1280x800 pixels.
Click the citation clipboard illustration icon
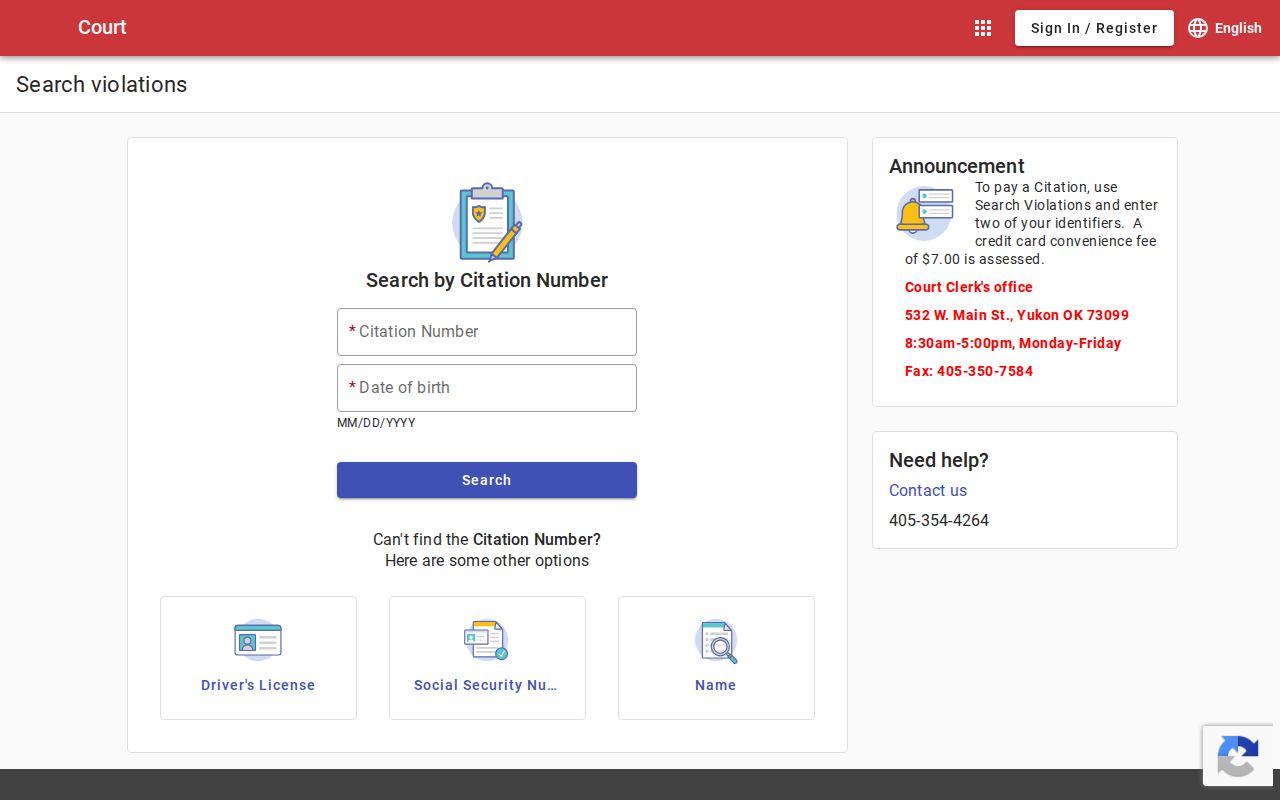point(487,222)
